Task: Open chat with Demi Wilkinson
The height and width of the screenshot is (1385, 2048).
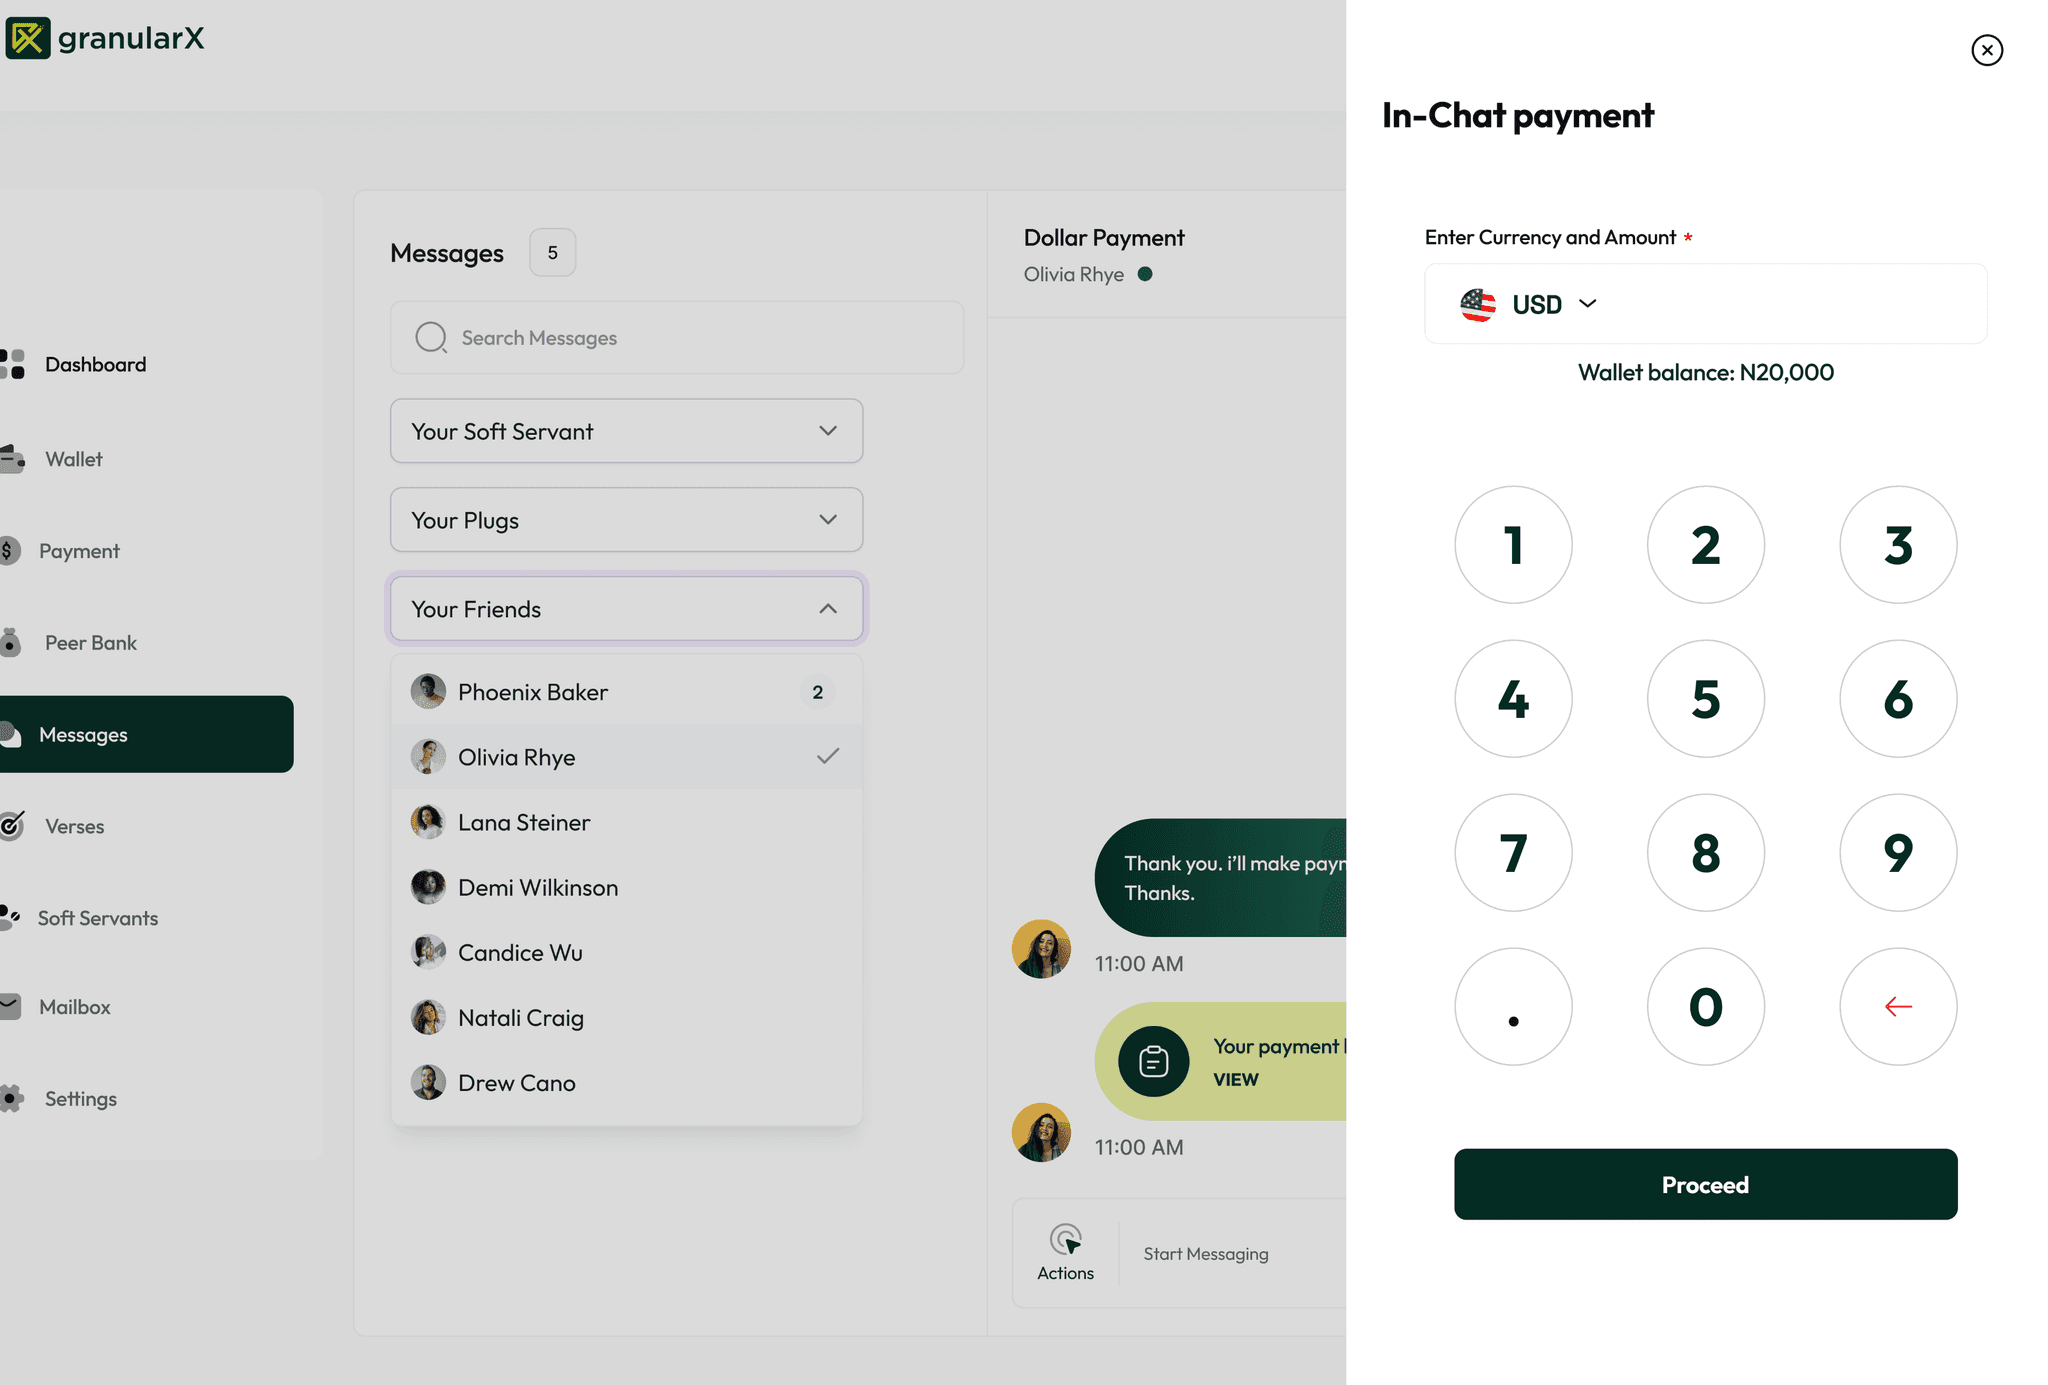Action: 626,887
